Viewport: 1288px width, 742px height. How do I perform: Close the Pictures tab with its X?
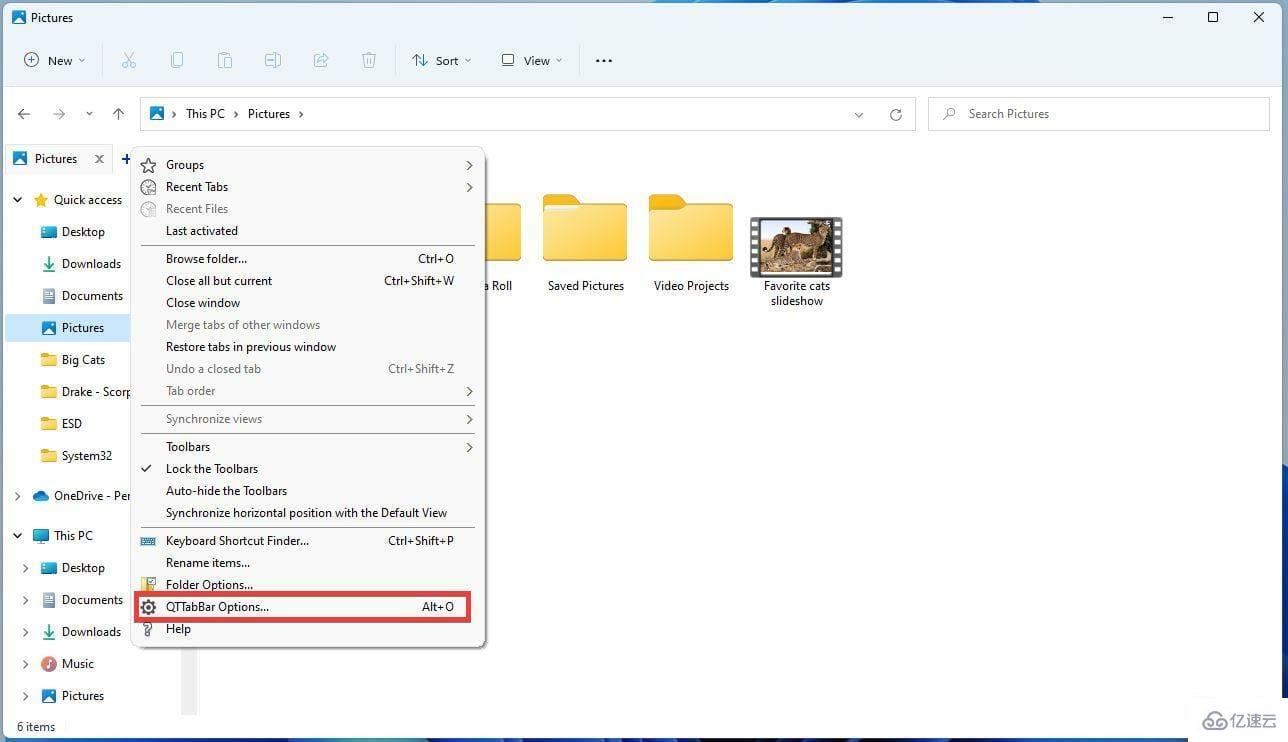click(99, 159)
